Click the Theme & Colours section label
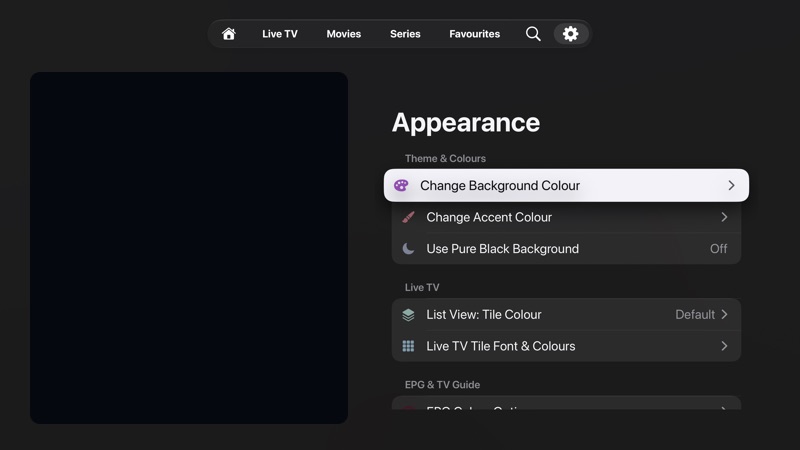This screenshot has width=800, height=450. (x=445, y=158)
